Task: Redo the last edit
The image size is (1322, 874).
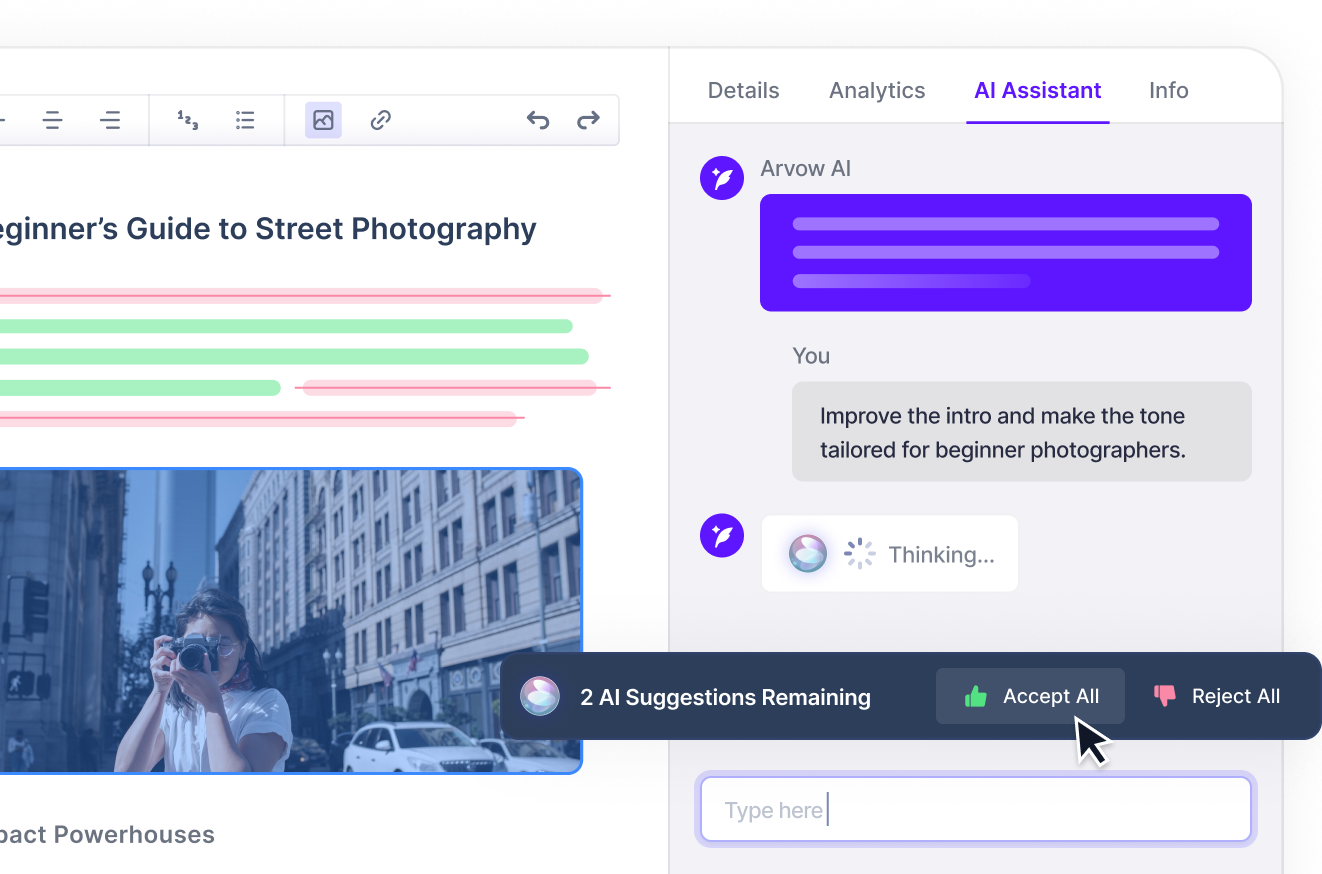Action: pyautogui.click(x=588, y=120)
